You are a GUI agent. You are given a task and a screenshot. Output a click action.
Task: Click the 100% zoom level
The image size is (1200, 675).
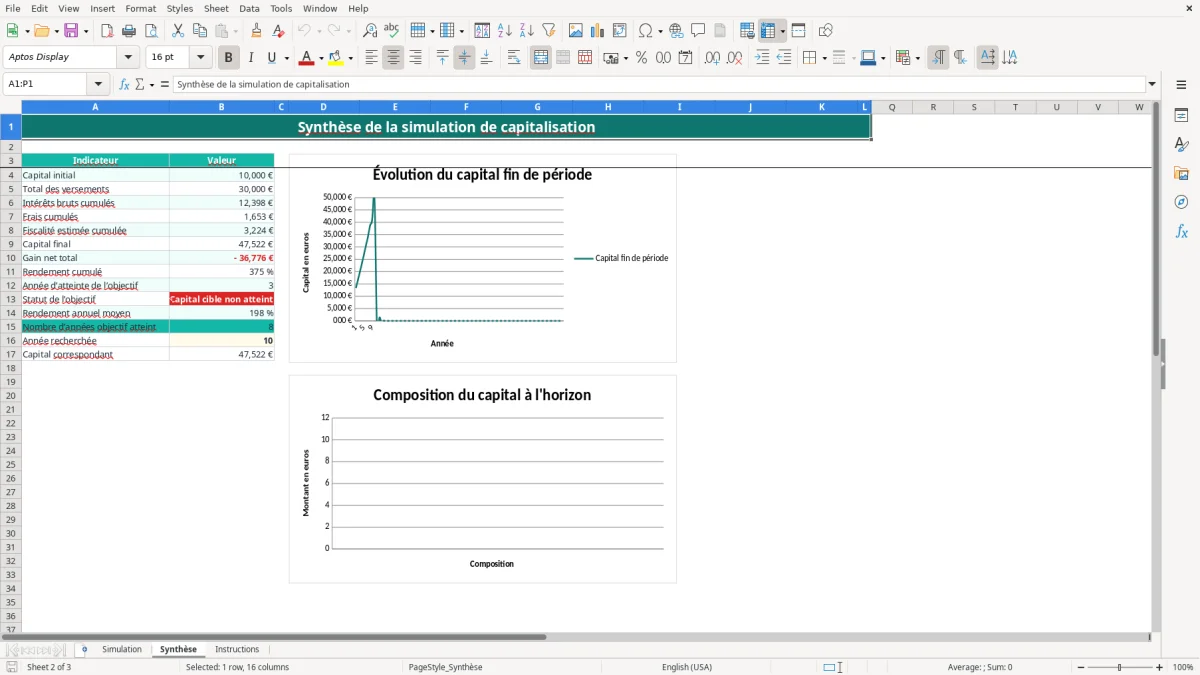pyautogui.click(x=1183, y=667)
